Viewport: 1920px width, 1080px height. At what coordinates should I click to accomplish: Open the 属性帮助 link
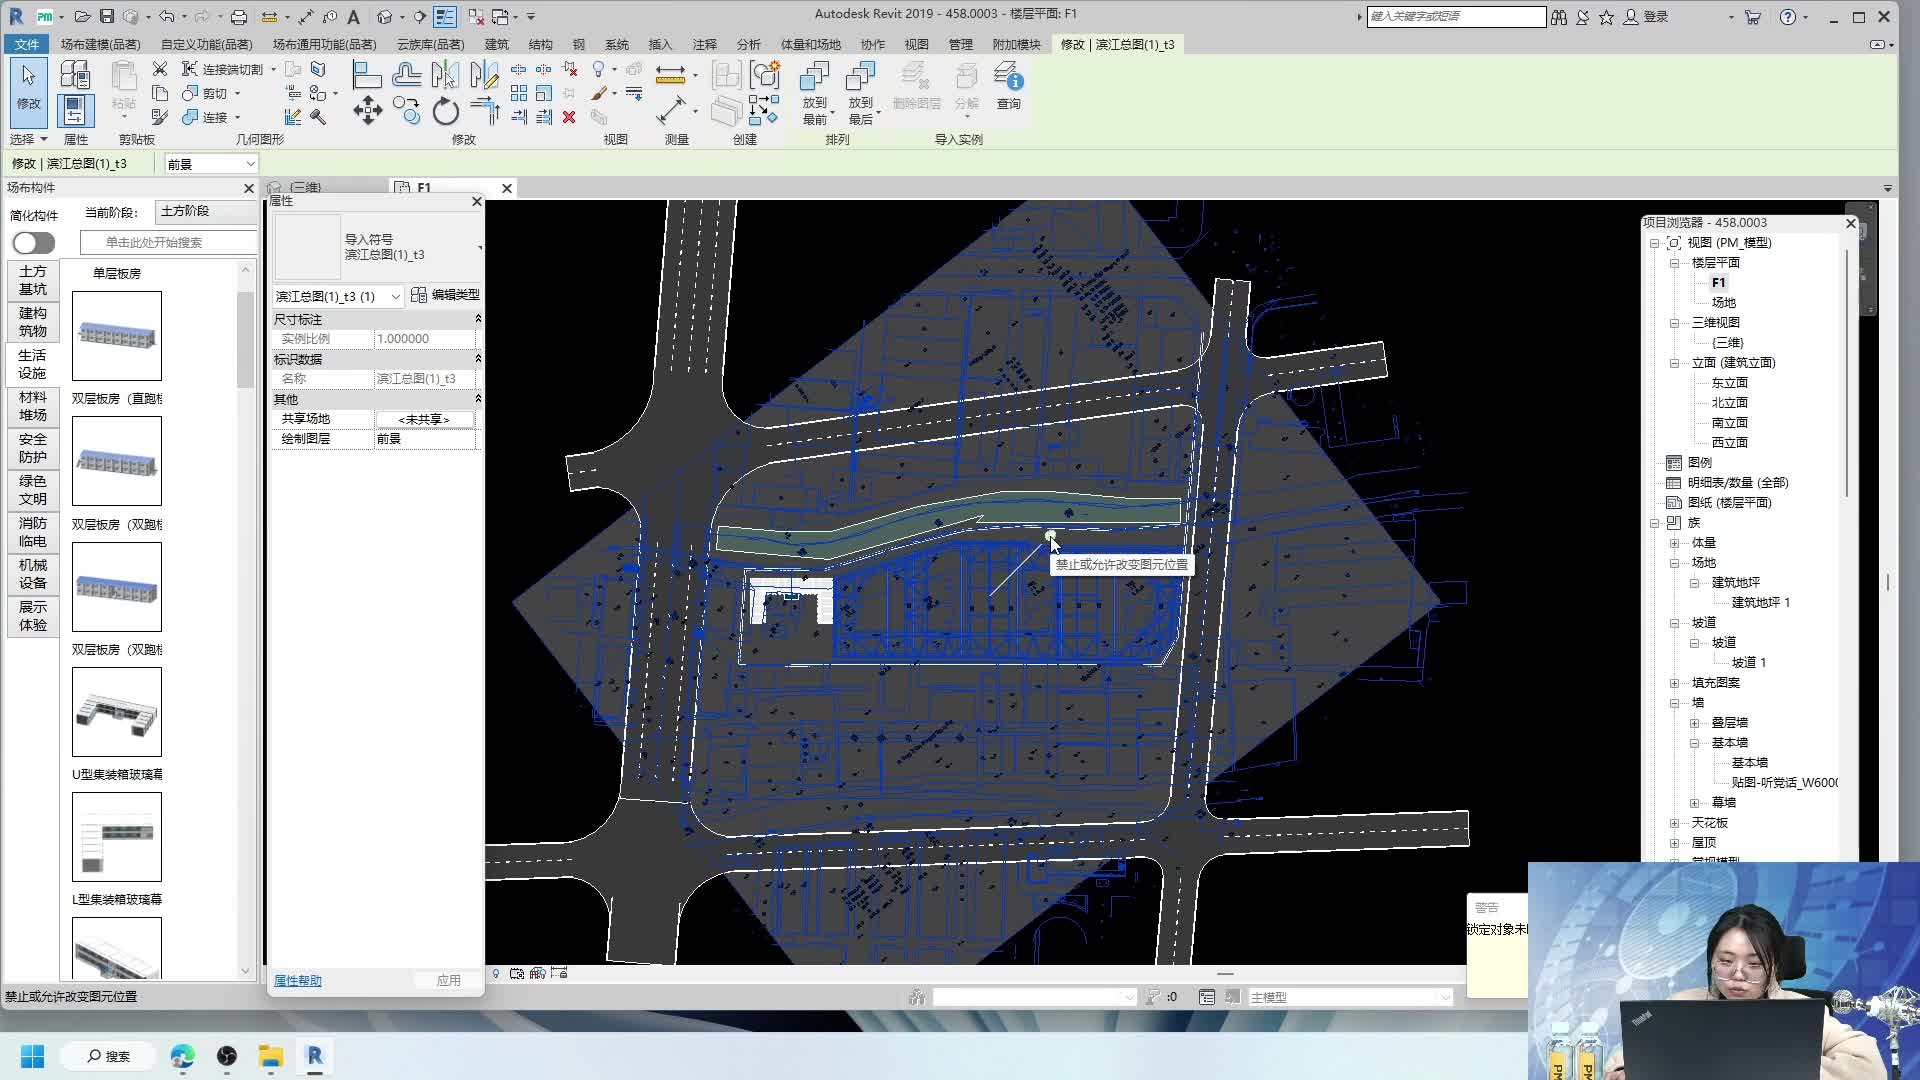[298, 981]
